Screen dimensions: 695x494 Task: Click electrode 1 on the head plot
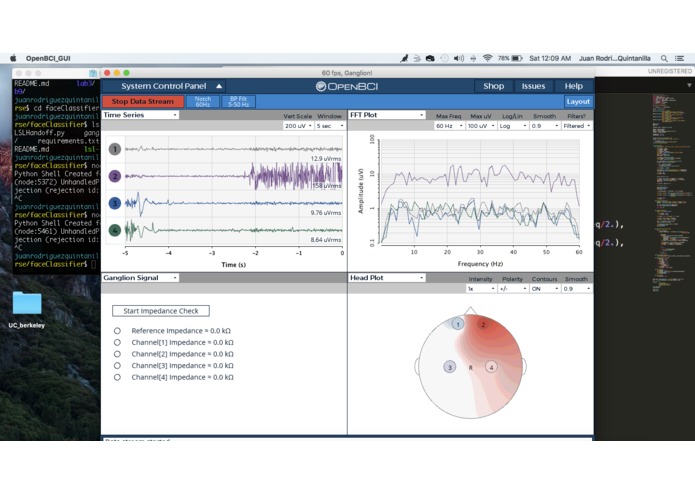[458, 324]
